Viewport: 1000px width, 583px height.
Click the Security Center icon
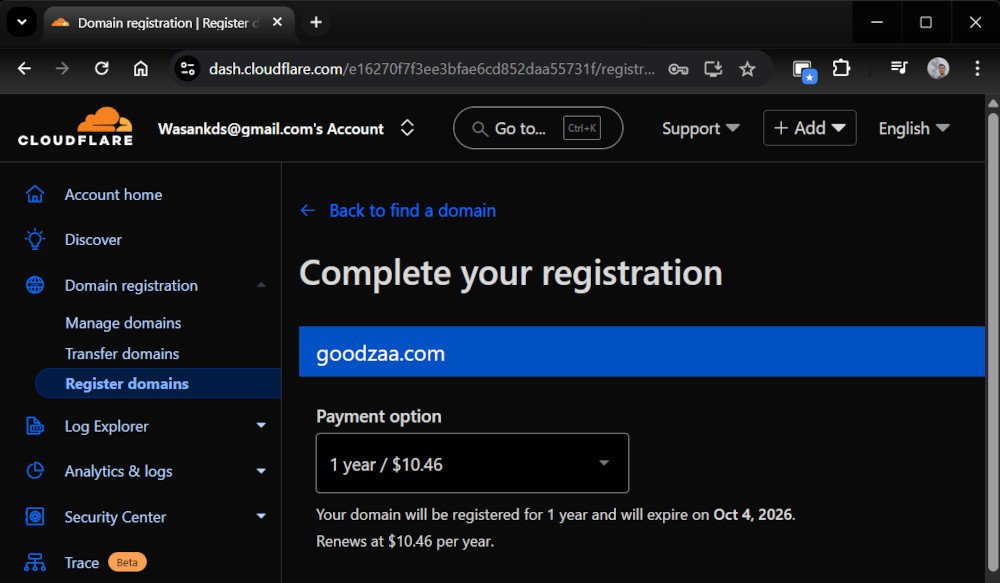[35, 517]
